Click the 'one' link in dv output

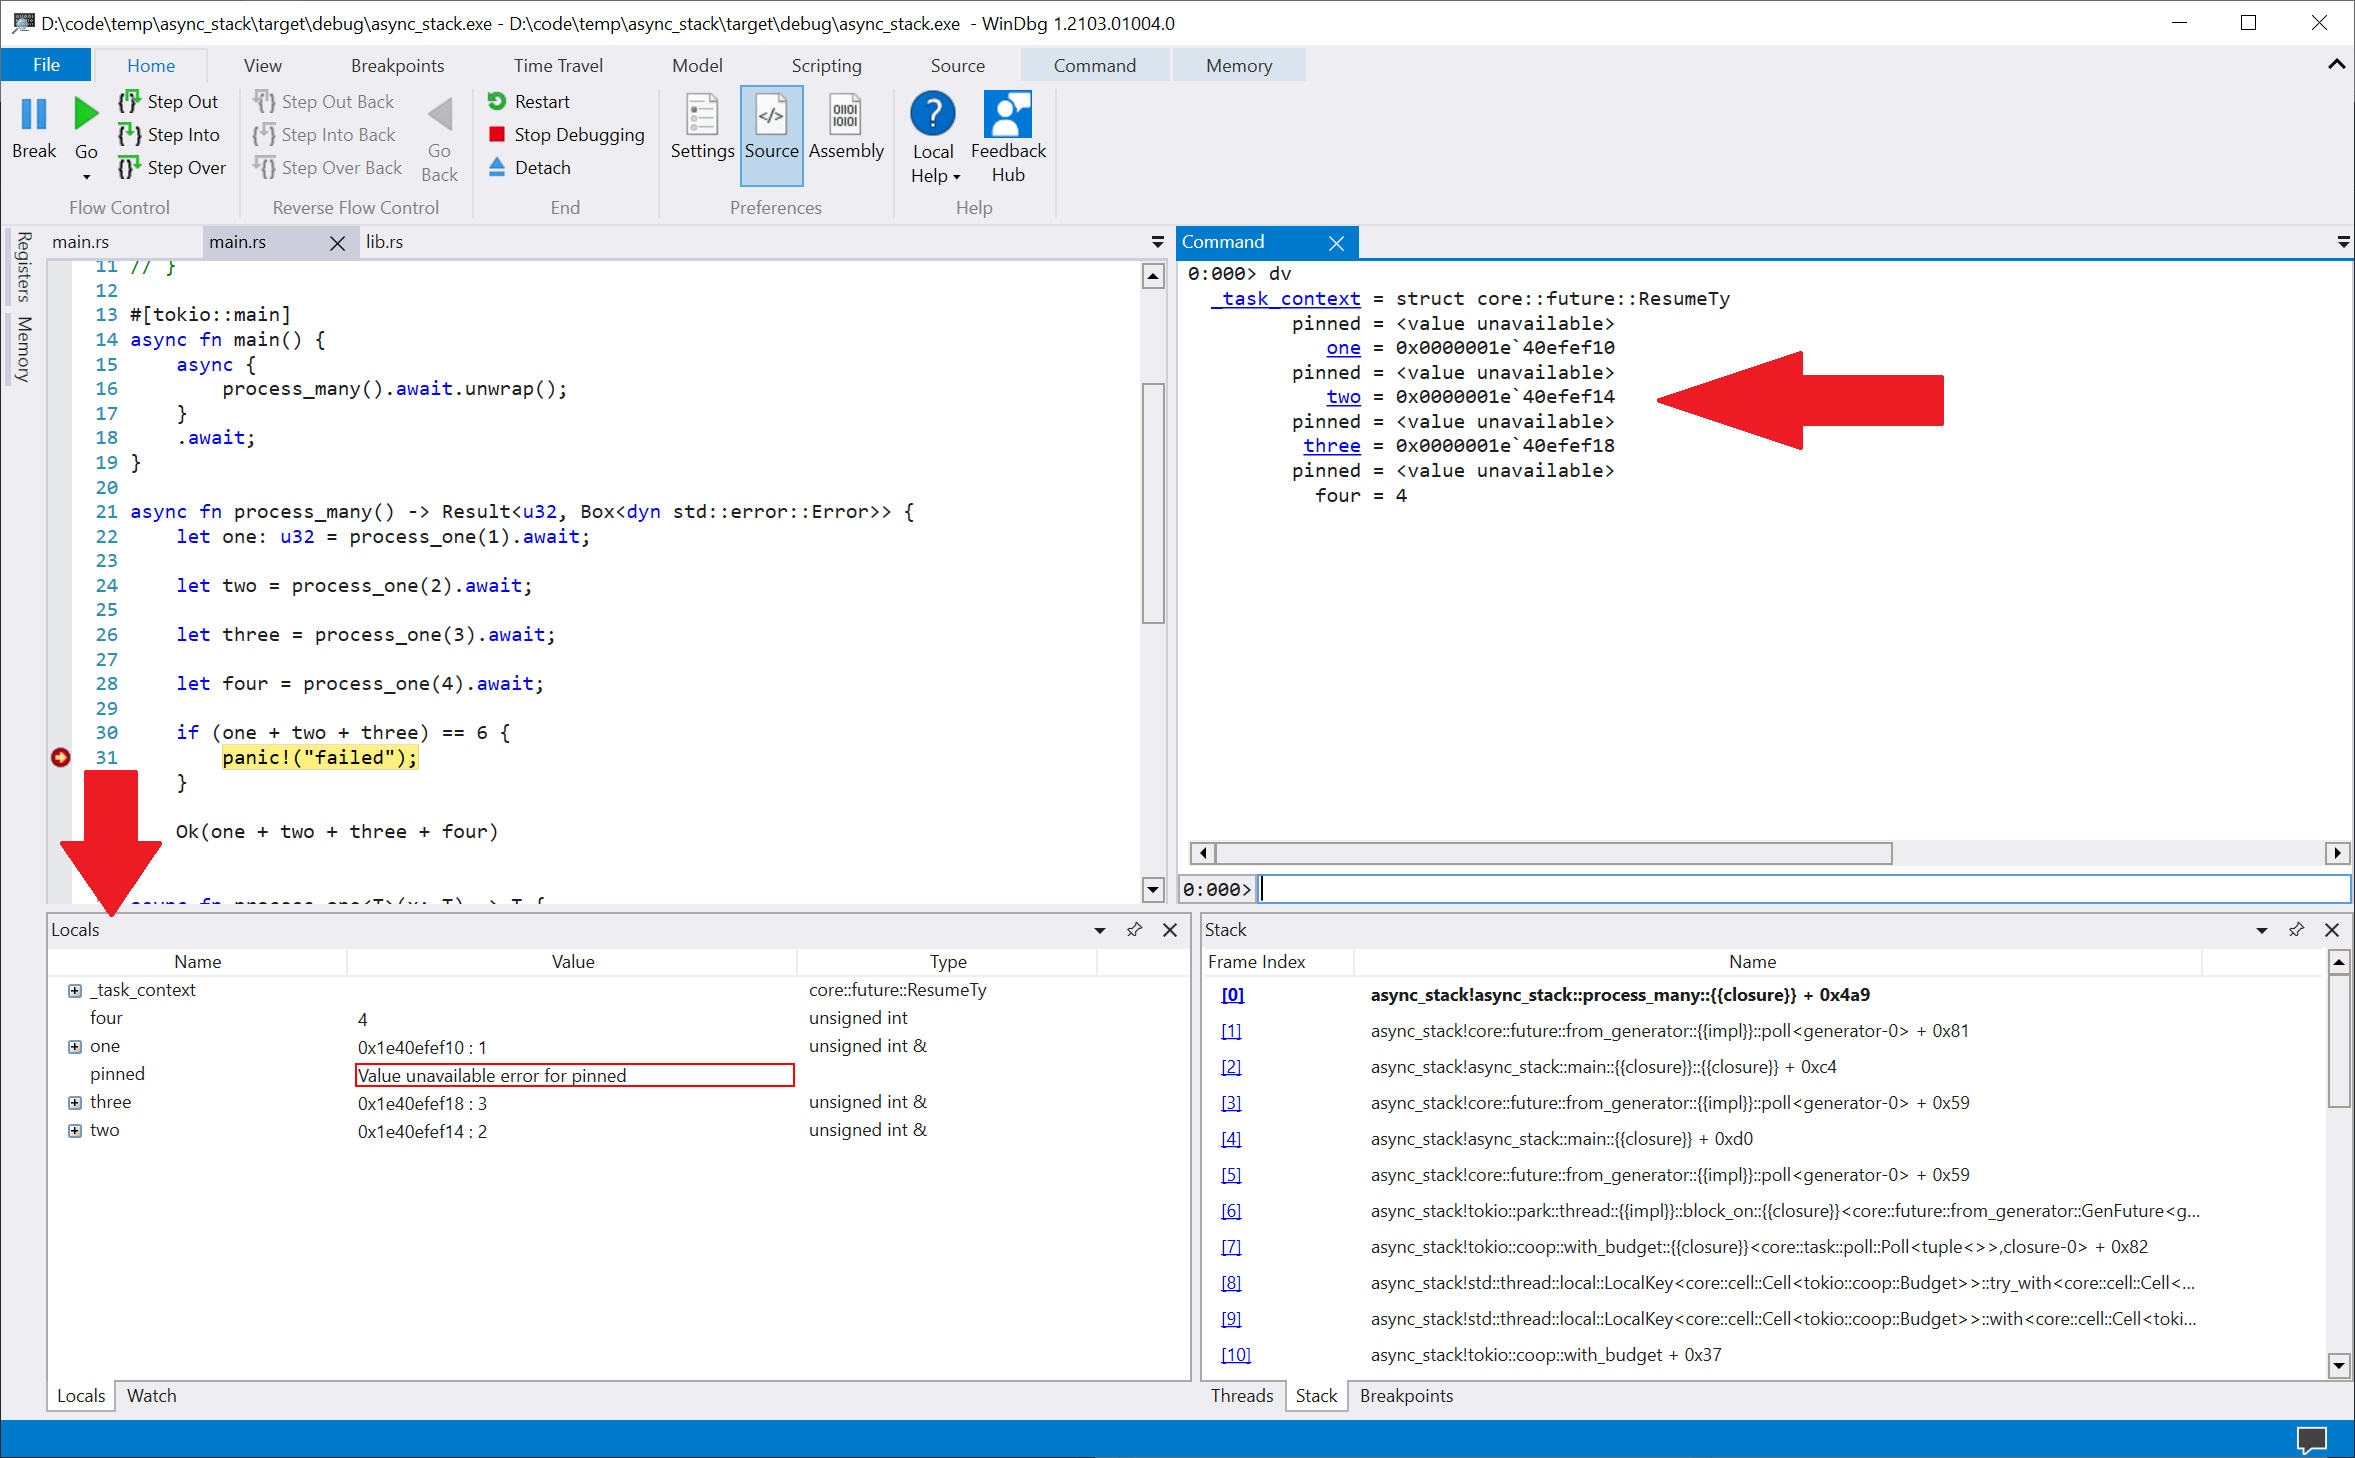[1343, 347]
